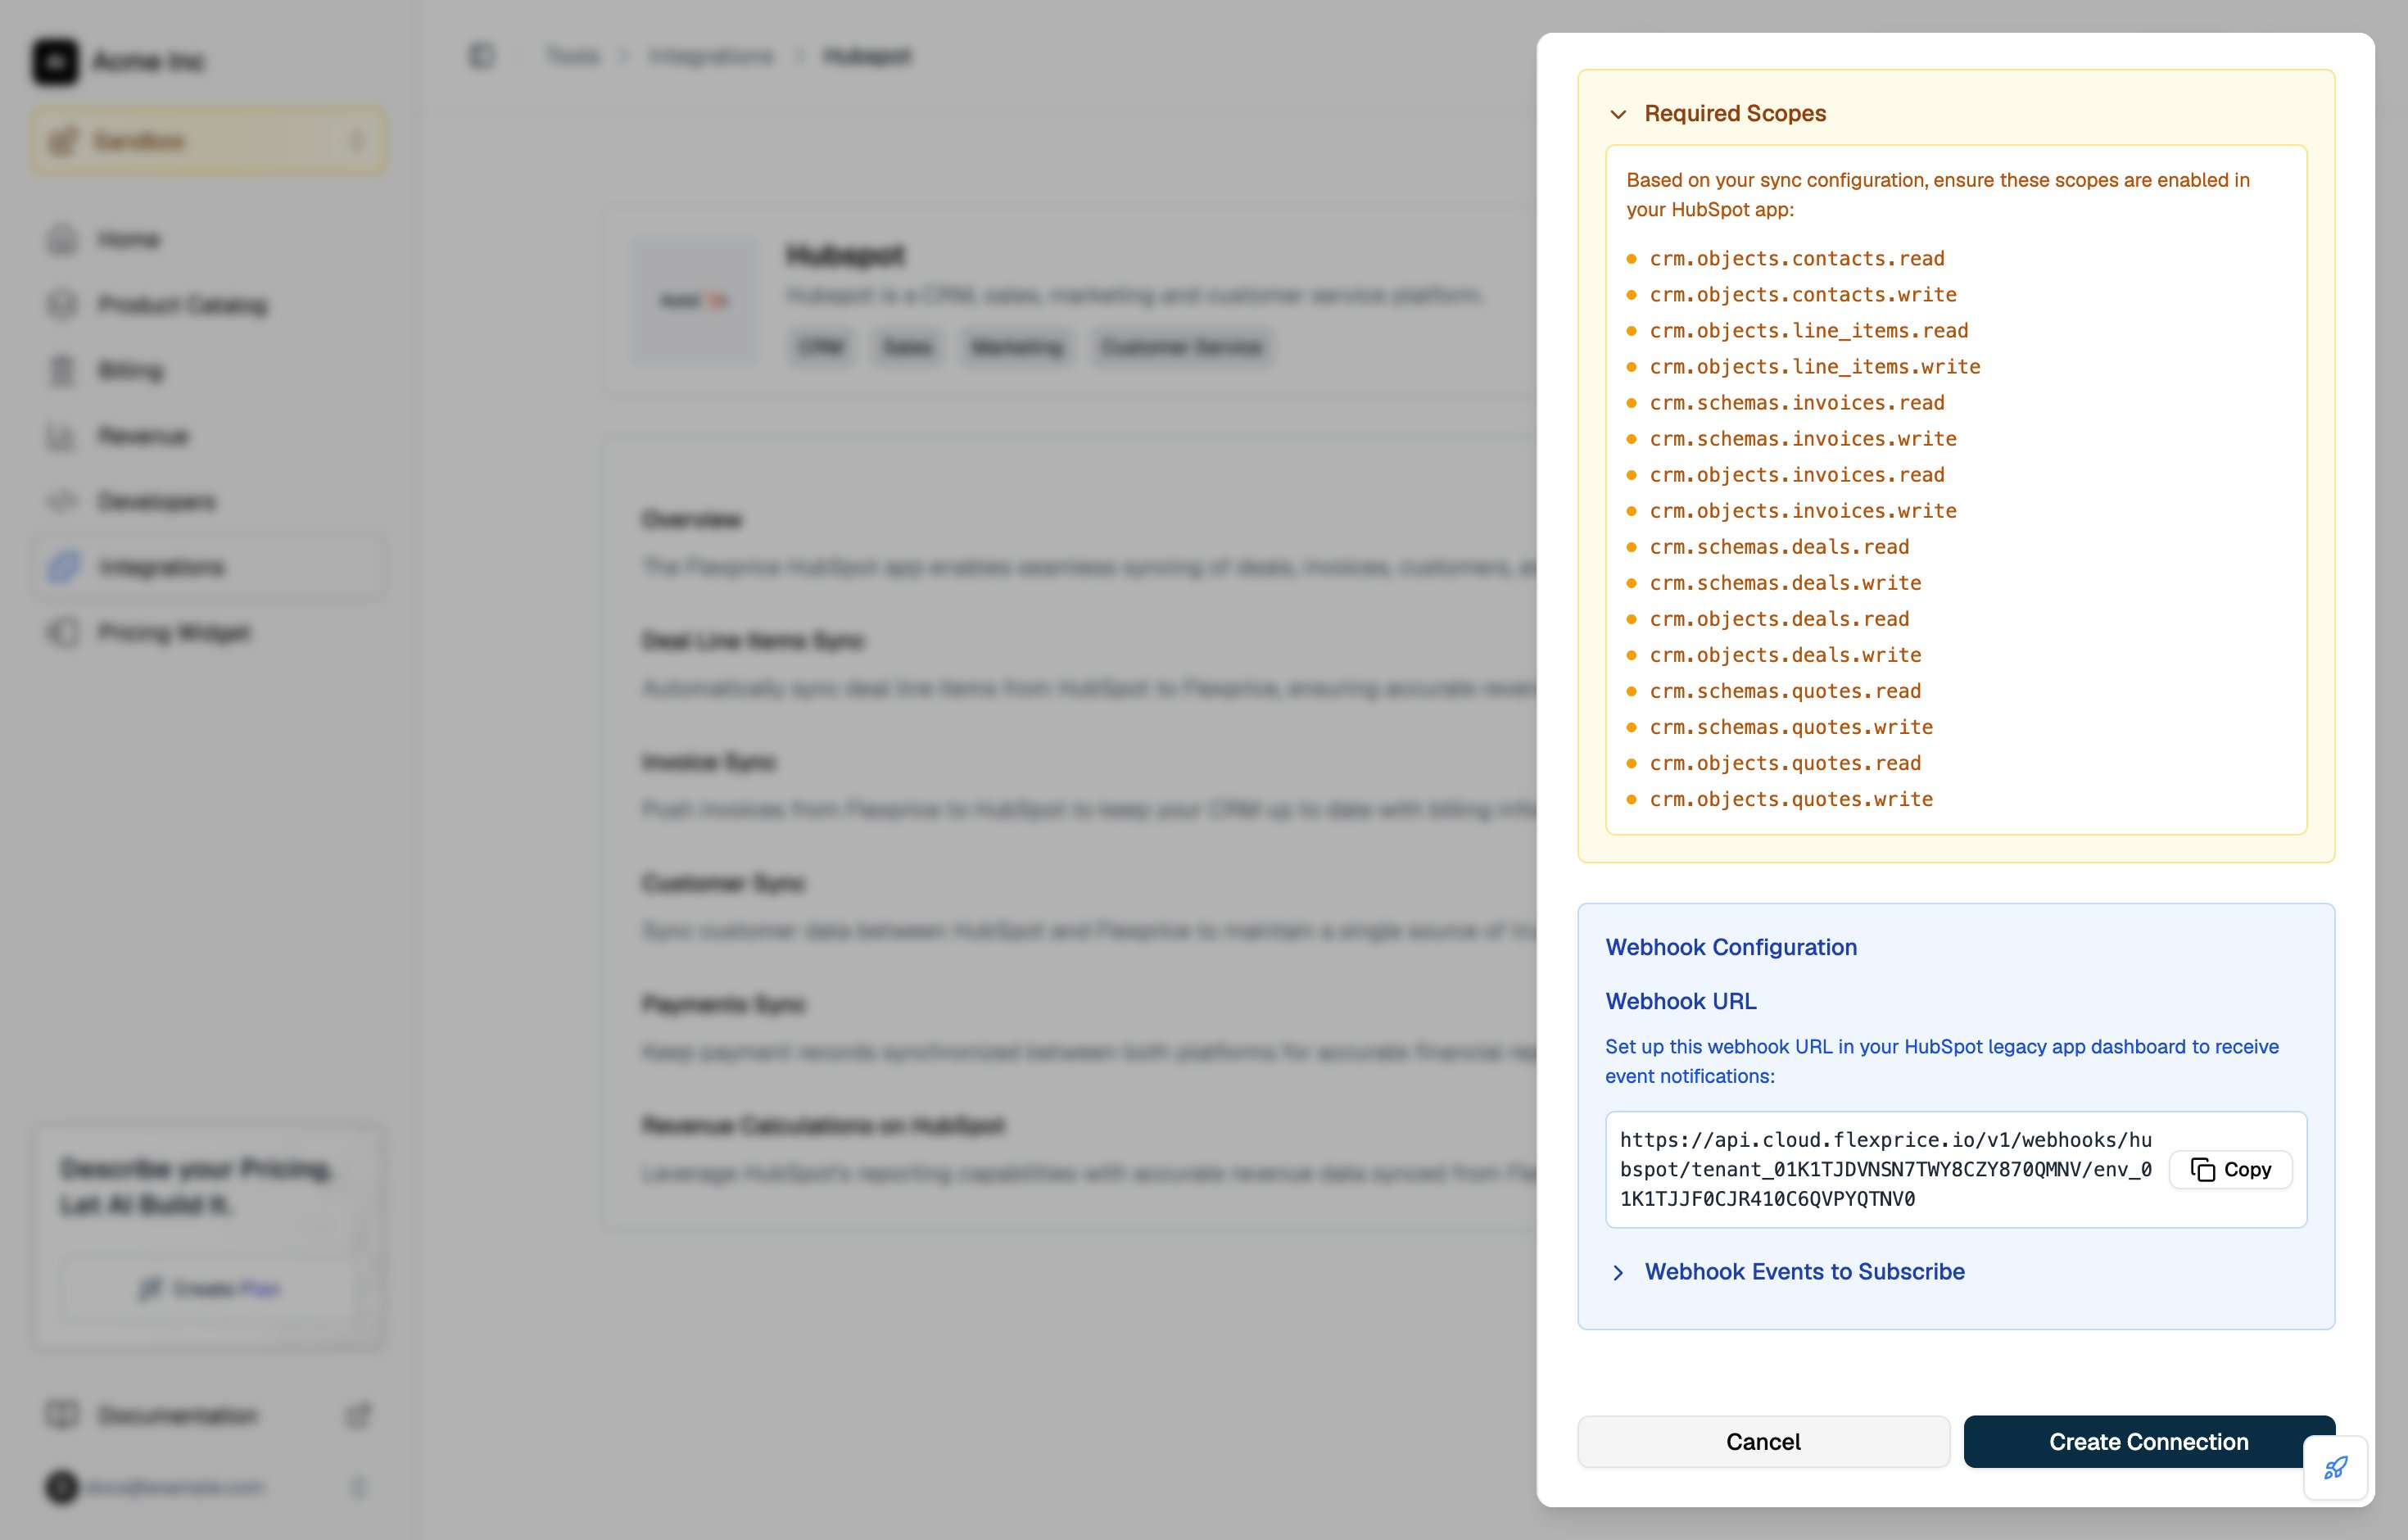Collapse the Required Scopes section chevron
The image size is (2408, 1540).
pyautogui.click(x=1618, y=114)
